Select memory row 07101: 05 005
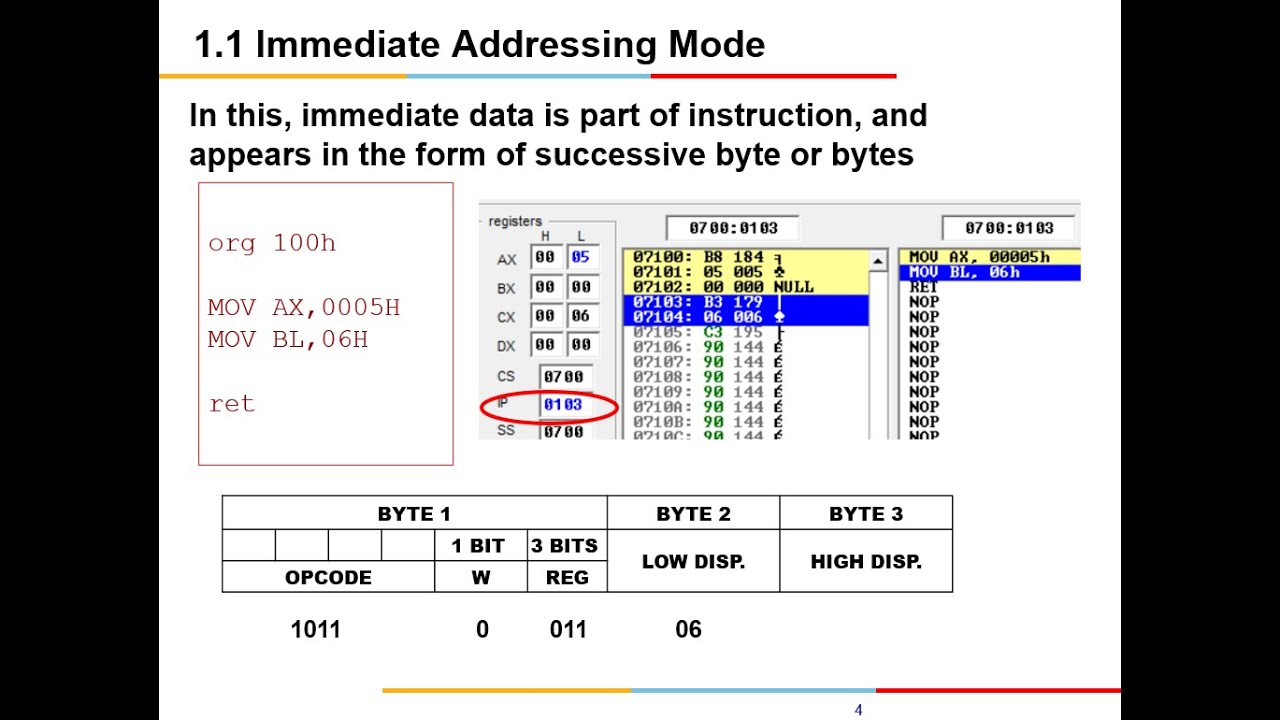Viewport: 1280px width, 720px height. 745,272
